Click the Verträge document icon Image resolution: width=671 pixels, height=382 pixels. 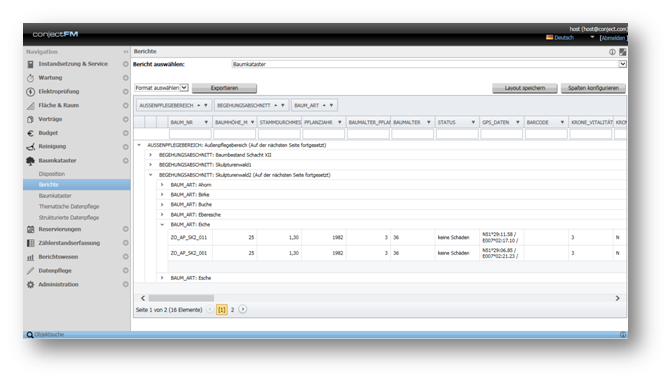(x=30, y=119)
